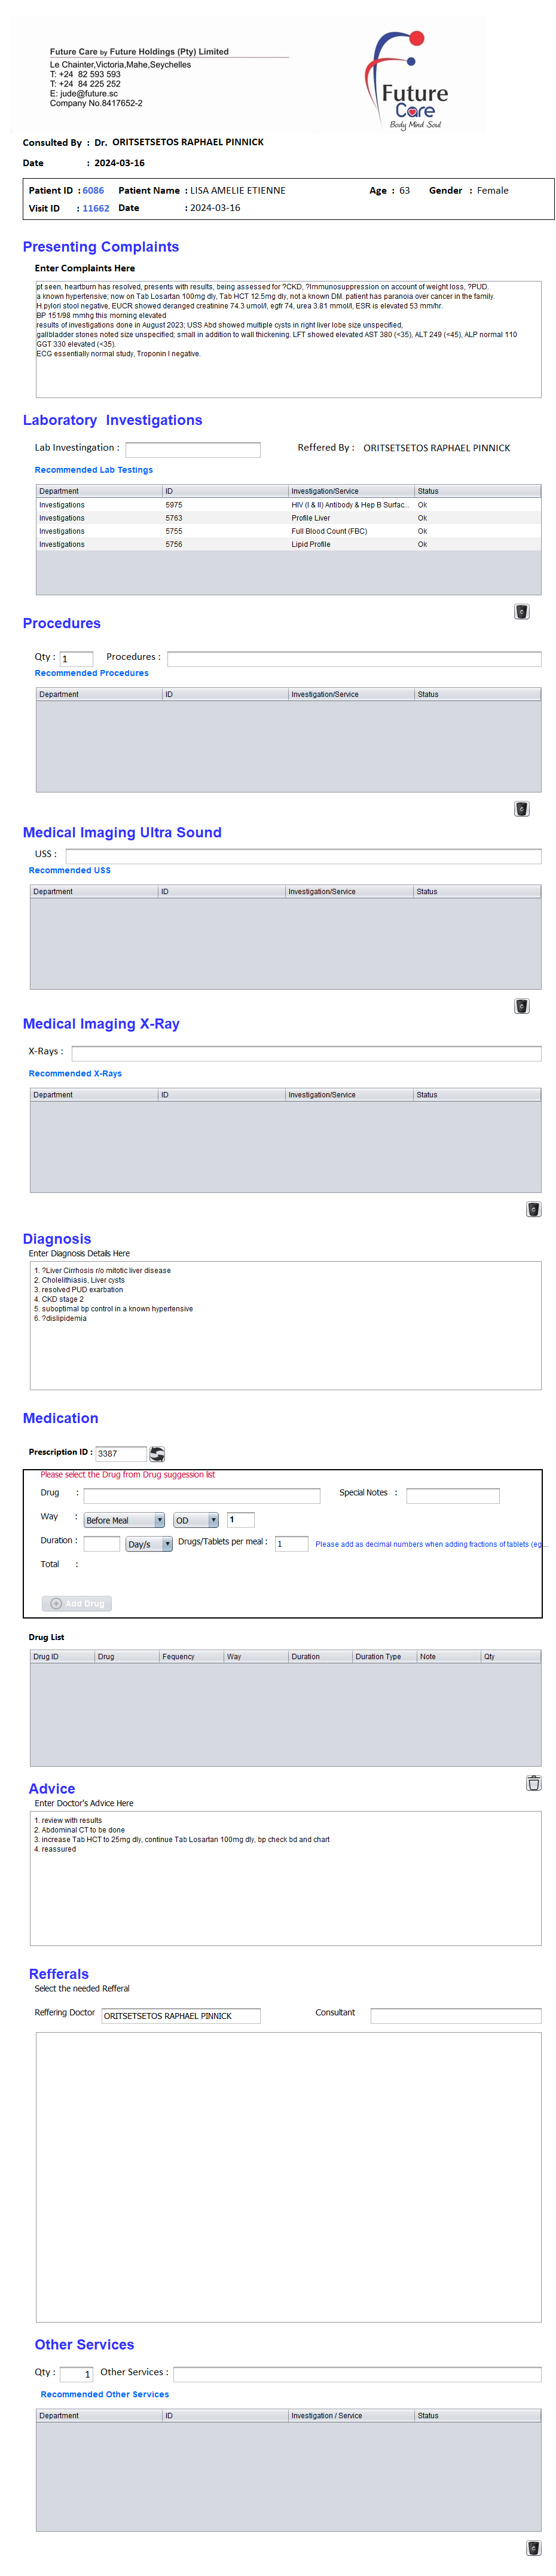The image size is (556, 2576).
Task: Click the Consultant field in Referrals
Action: [x=455, y=2015]
